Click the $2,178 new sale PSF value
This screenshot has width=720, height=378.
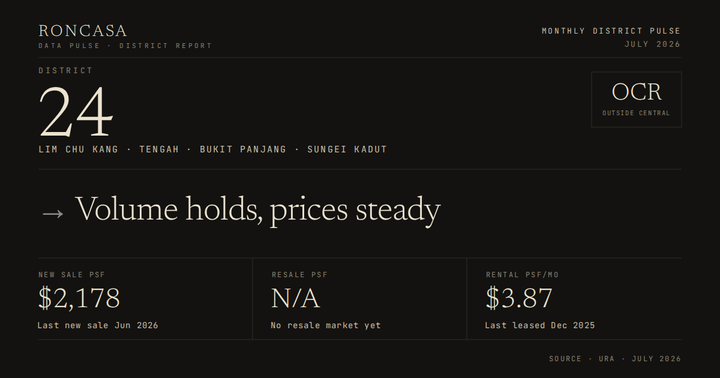tap(79, 298)
